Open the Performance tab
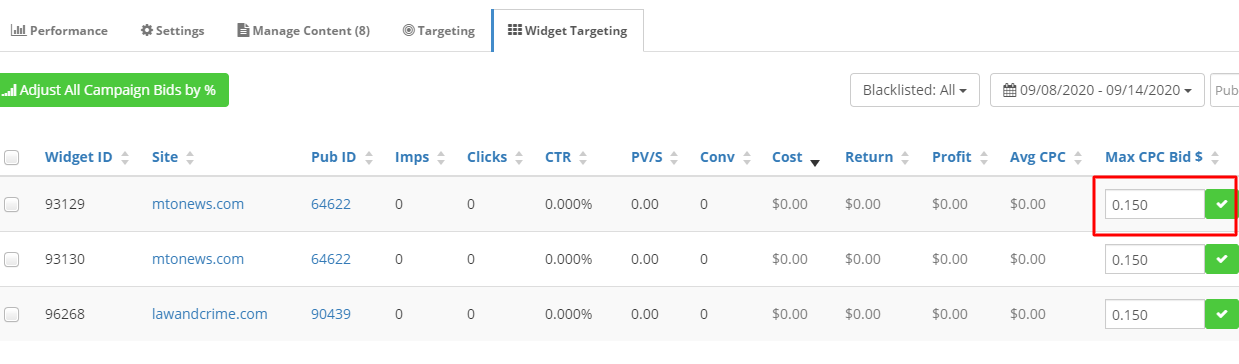 (x=59, y=30)
